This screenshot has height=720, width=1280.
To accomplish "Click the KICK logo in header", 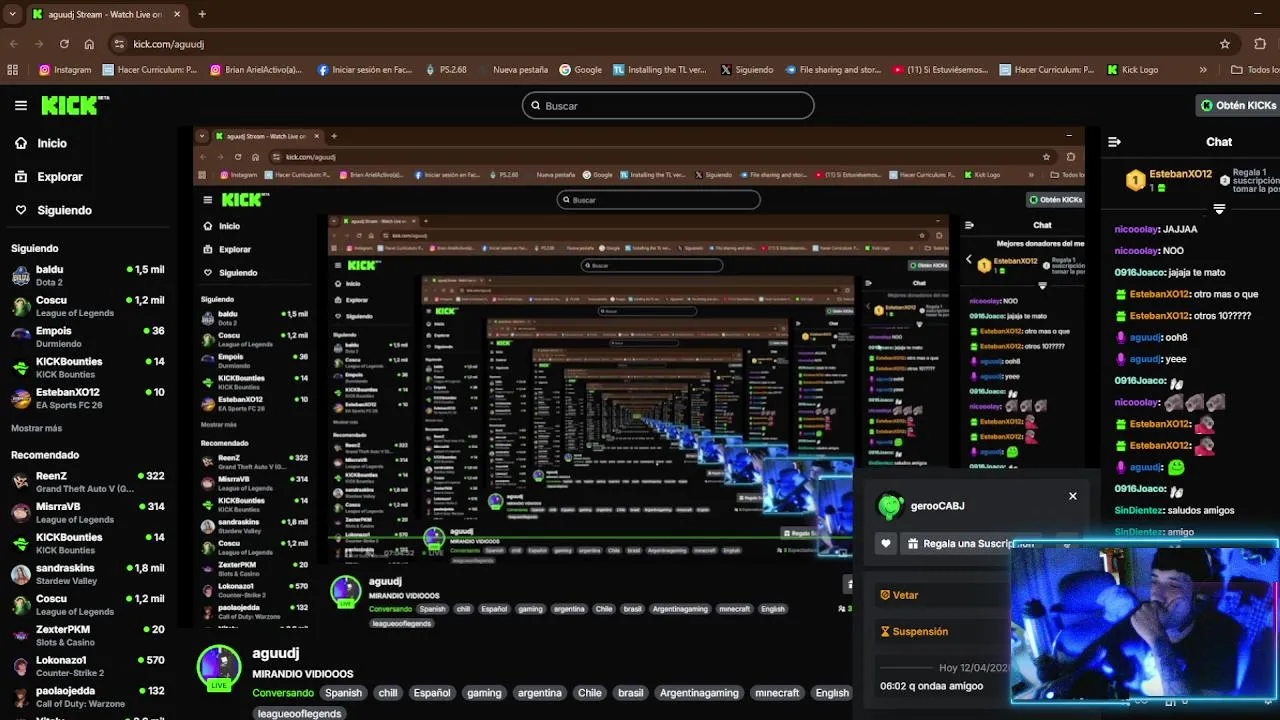I will 75,105.
